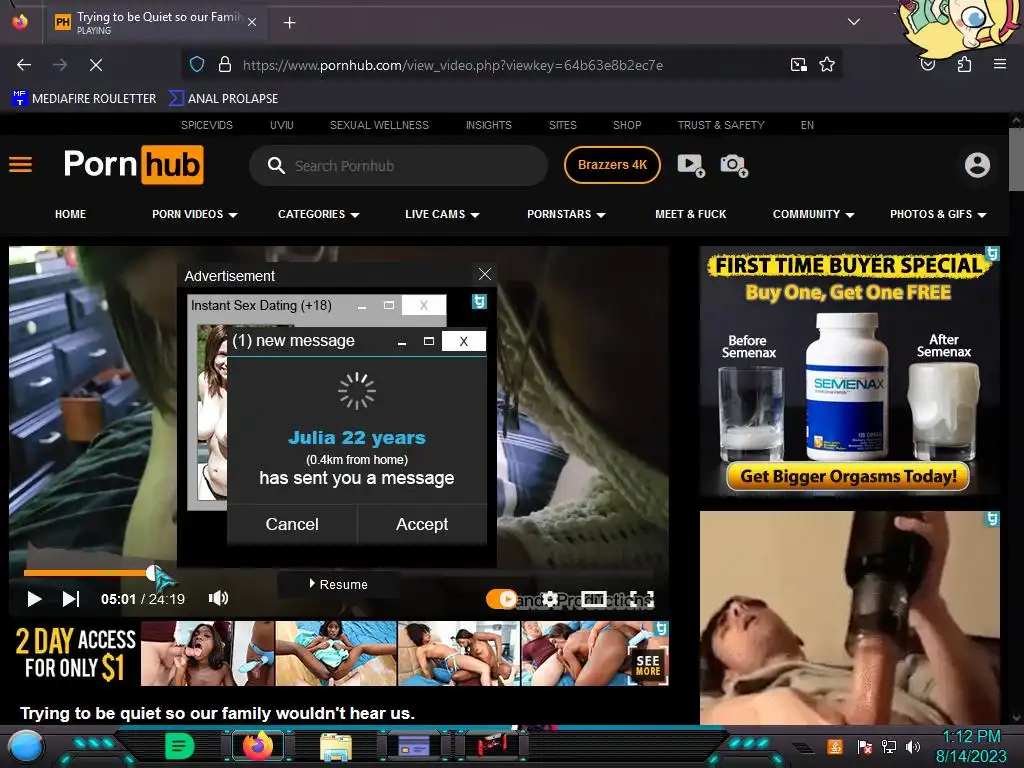Play the video
This screenshot has width=1024, height=768.
click(34, 599)
